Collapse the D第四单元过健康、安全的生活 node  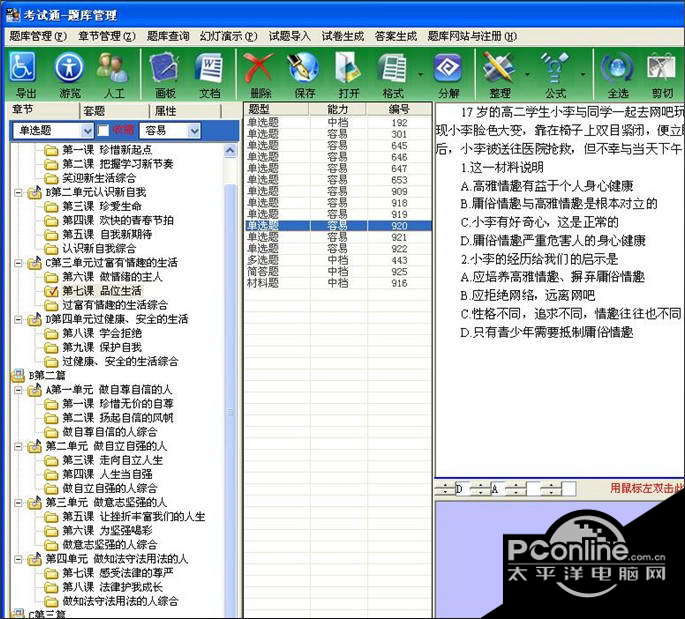point(18,319)
